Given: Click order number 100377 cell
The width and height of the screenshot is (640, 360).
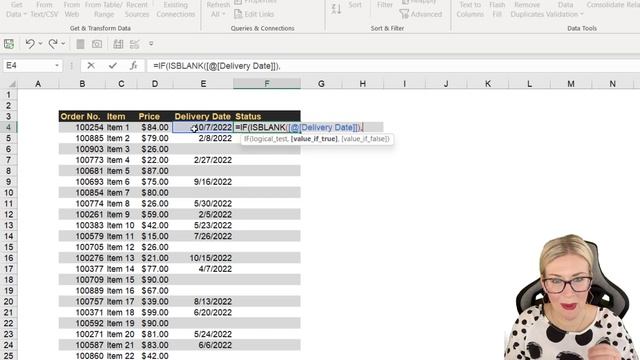Looking at the screenshot, I should [x=82, y=269].
